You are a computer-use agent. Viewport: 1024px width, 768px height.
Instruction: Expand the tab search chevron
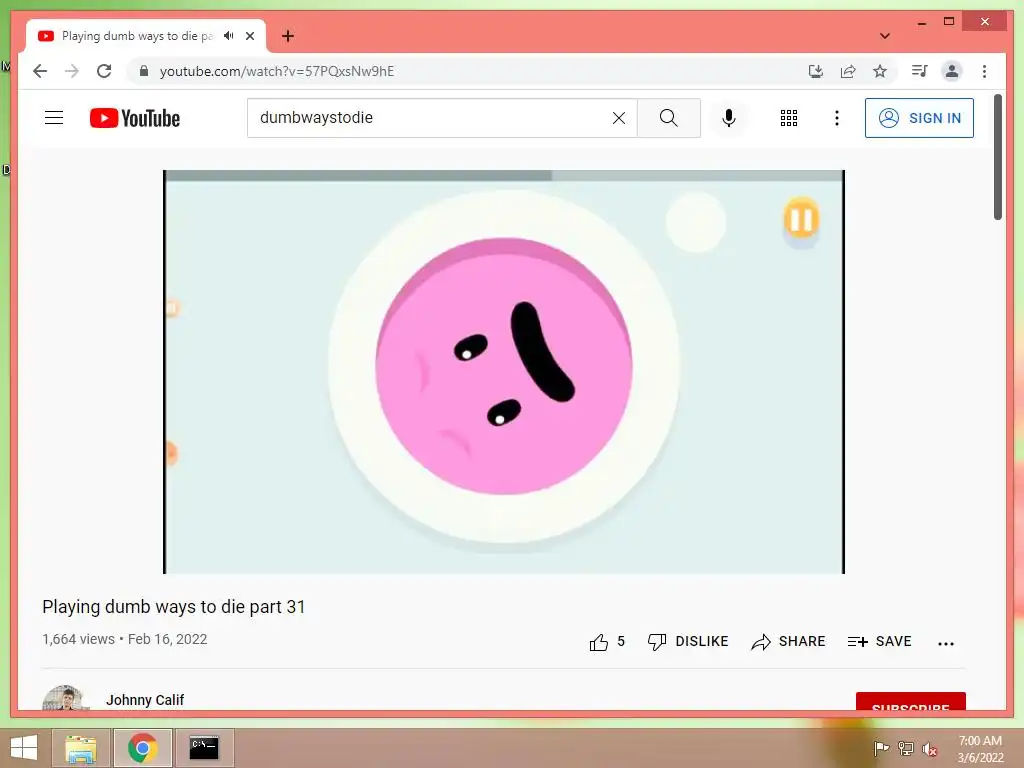point(885,36)
